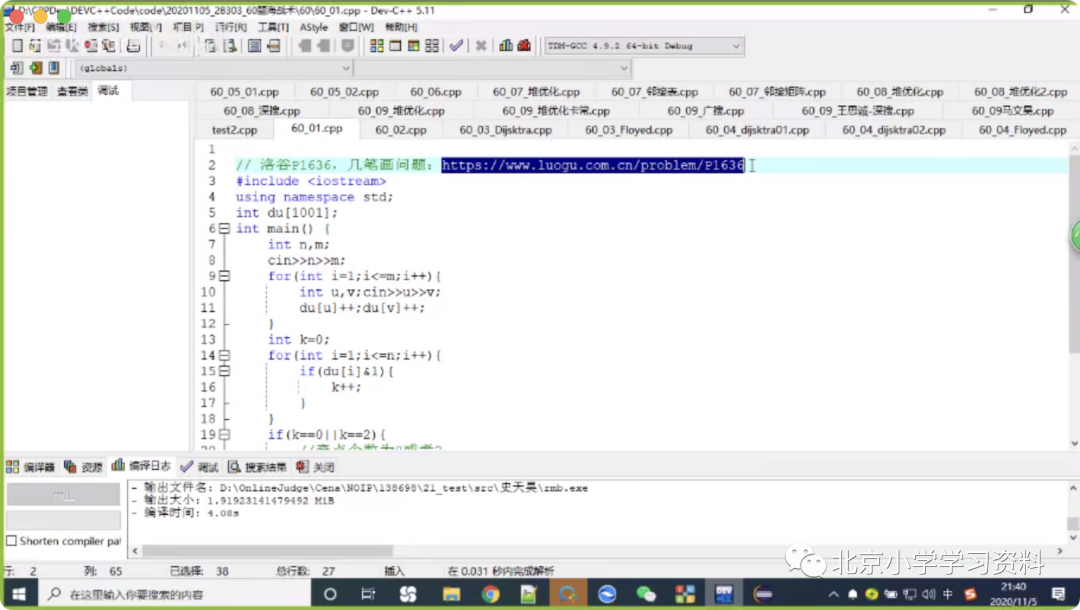The height and width of the screenshot is (610, 1080).
Task: Open the 帮助[H] menu
Action: (401, 27)
